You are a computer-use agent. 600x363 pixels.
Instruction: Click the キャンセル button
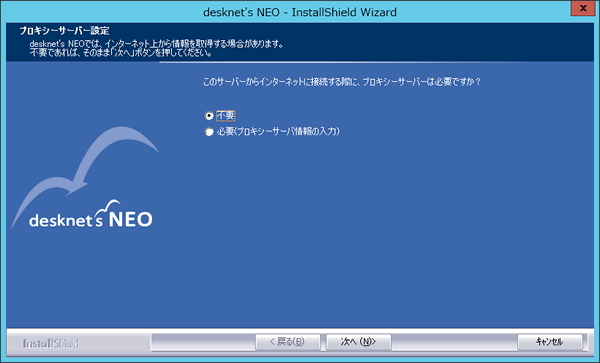[x=549, y=342]
